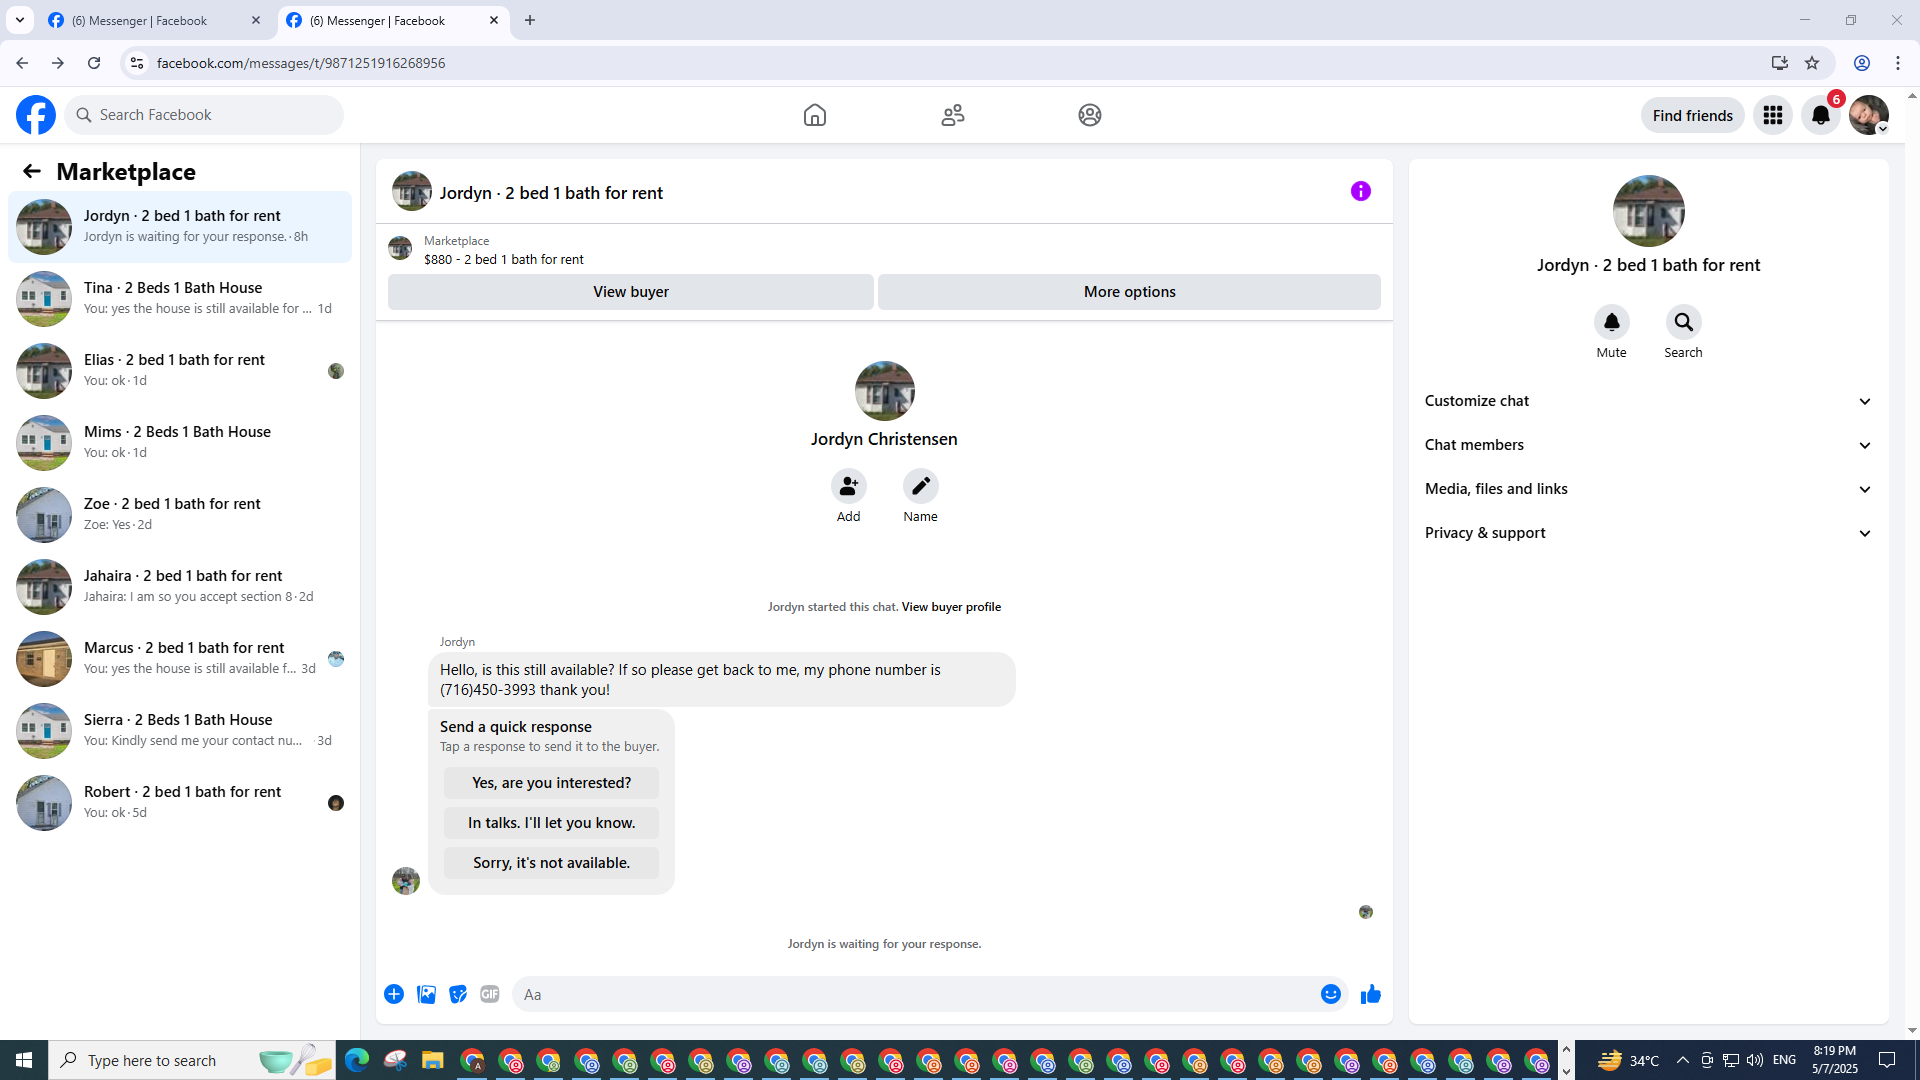Expand Media, files and links section
1920x1080 pixels.
click(1648, 489)
